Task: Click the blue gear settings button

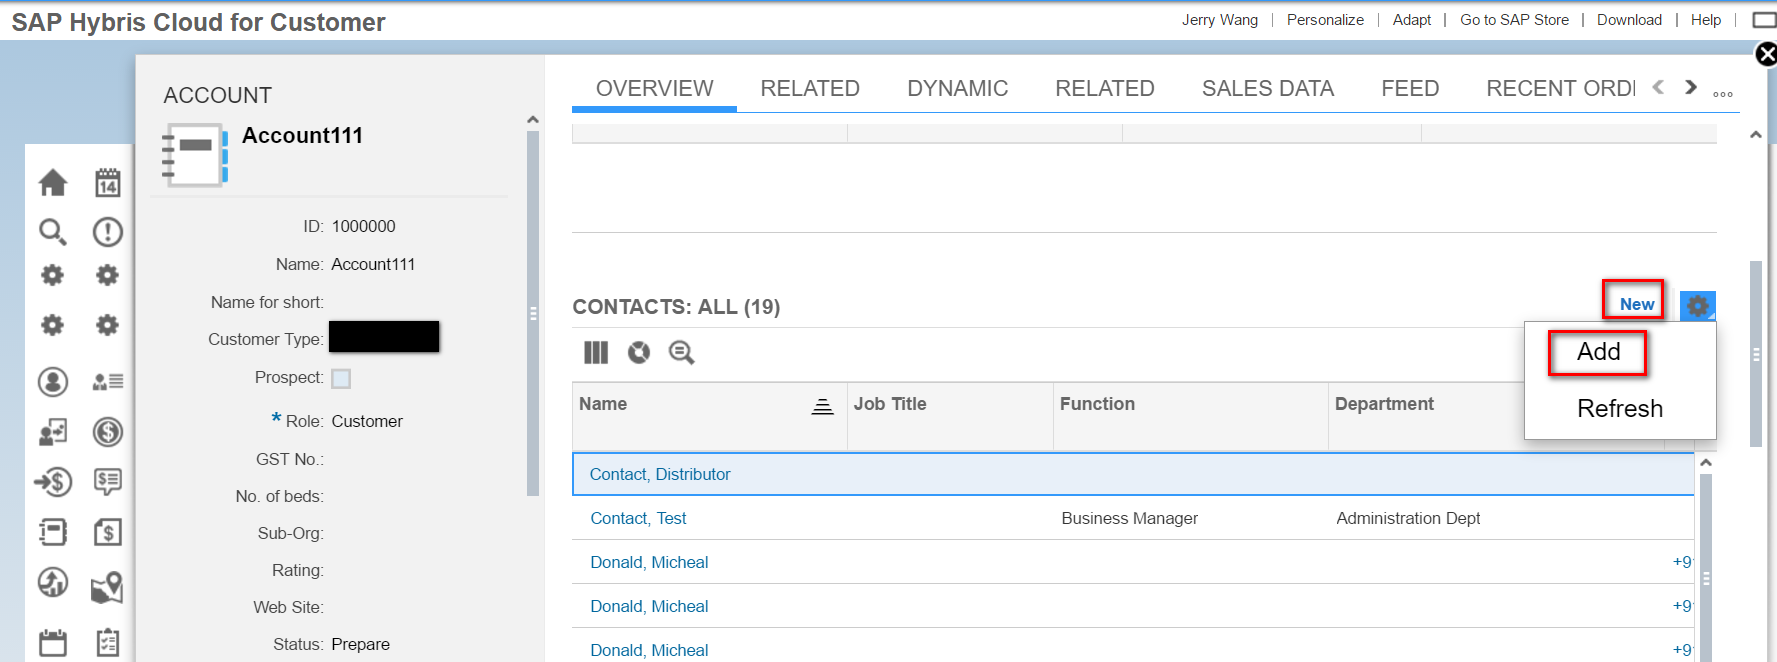Action: pyautogui.click(x=1698, y=305)
